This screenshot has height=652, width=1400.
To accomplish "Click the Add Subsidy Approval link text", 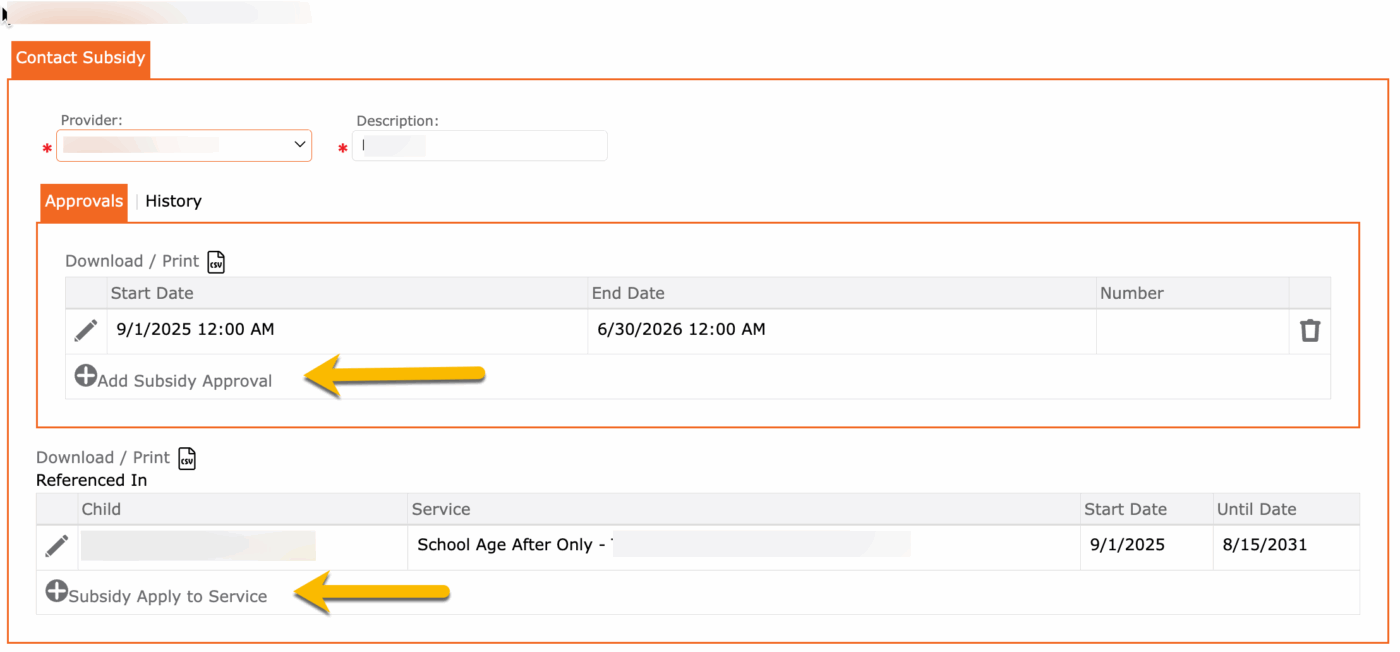I will [185, 381].
